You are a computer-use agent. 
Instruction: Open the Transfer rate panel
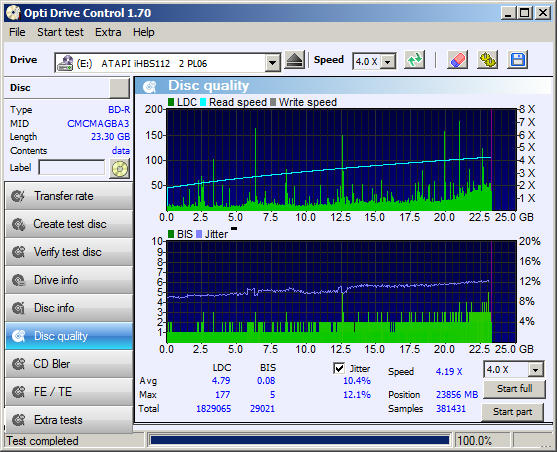click(x=69, y=196)
